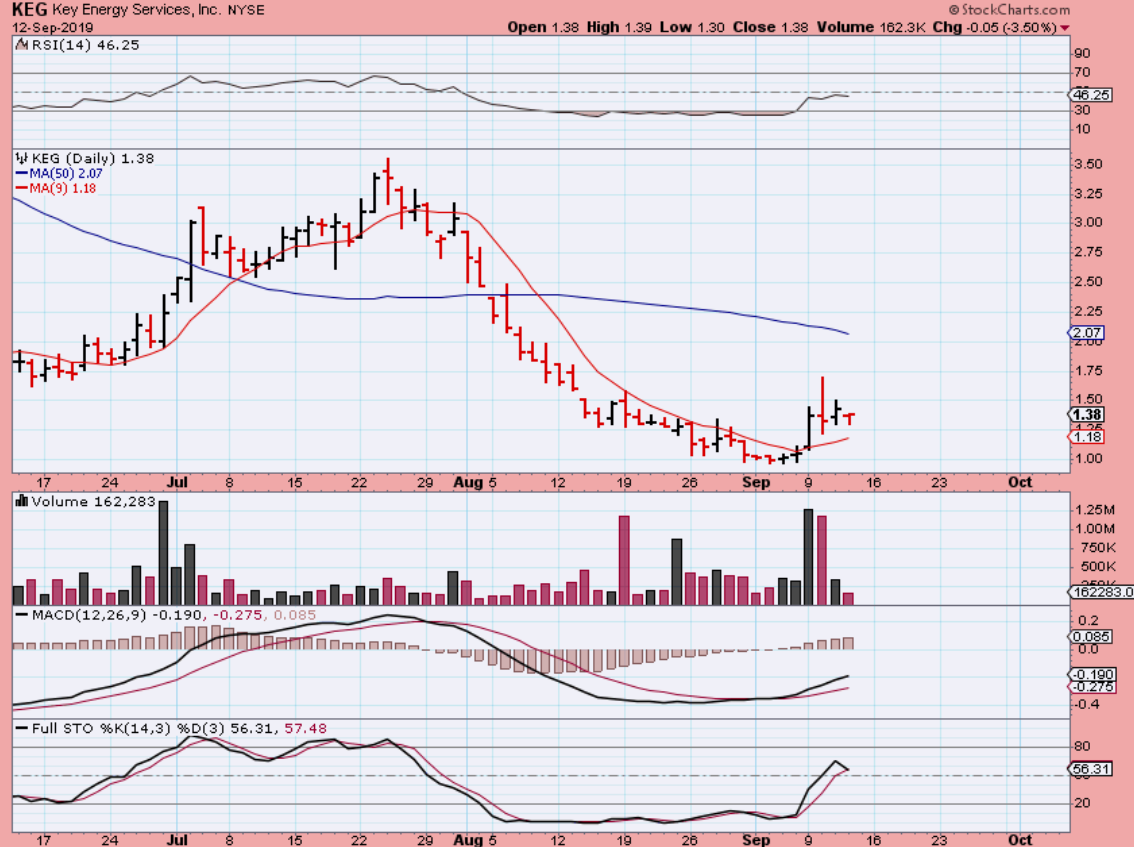
Task: Click the 1.18 red MA axis tag
Action: click(1086, 436)
